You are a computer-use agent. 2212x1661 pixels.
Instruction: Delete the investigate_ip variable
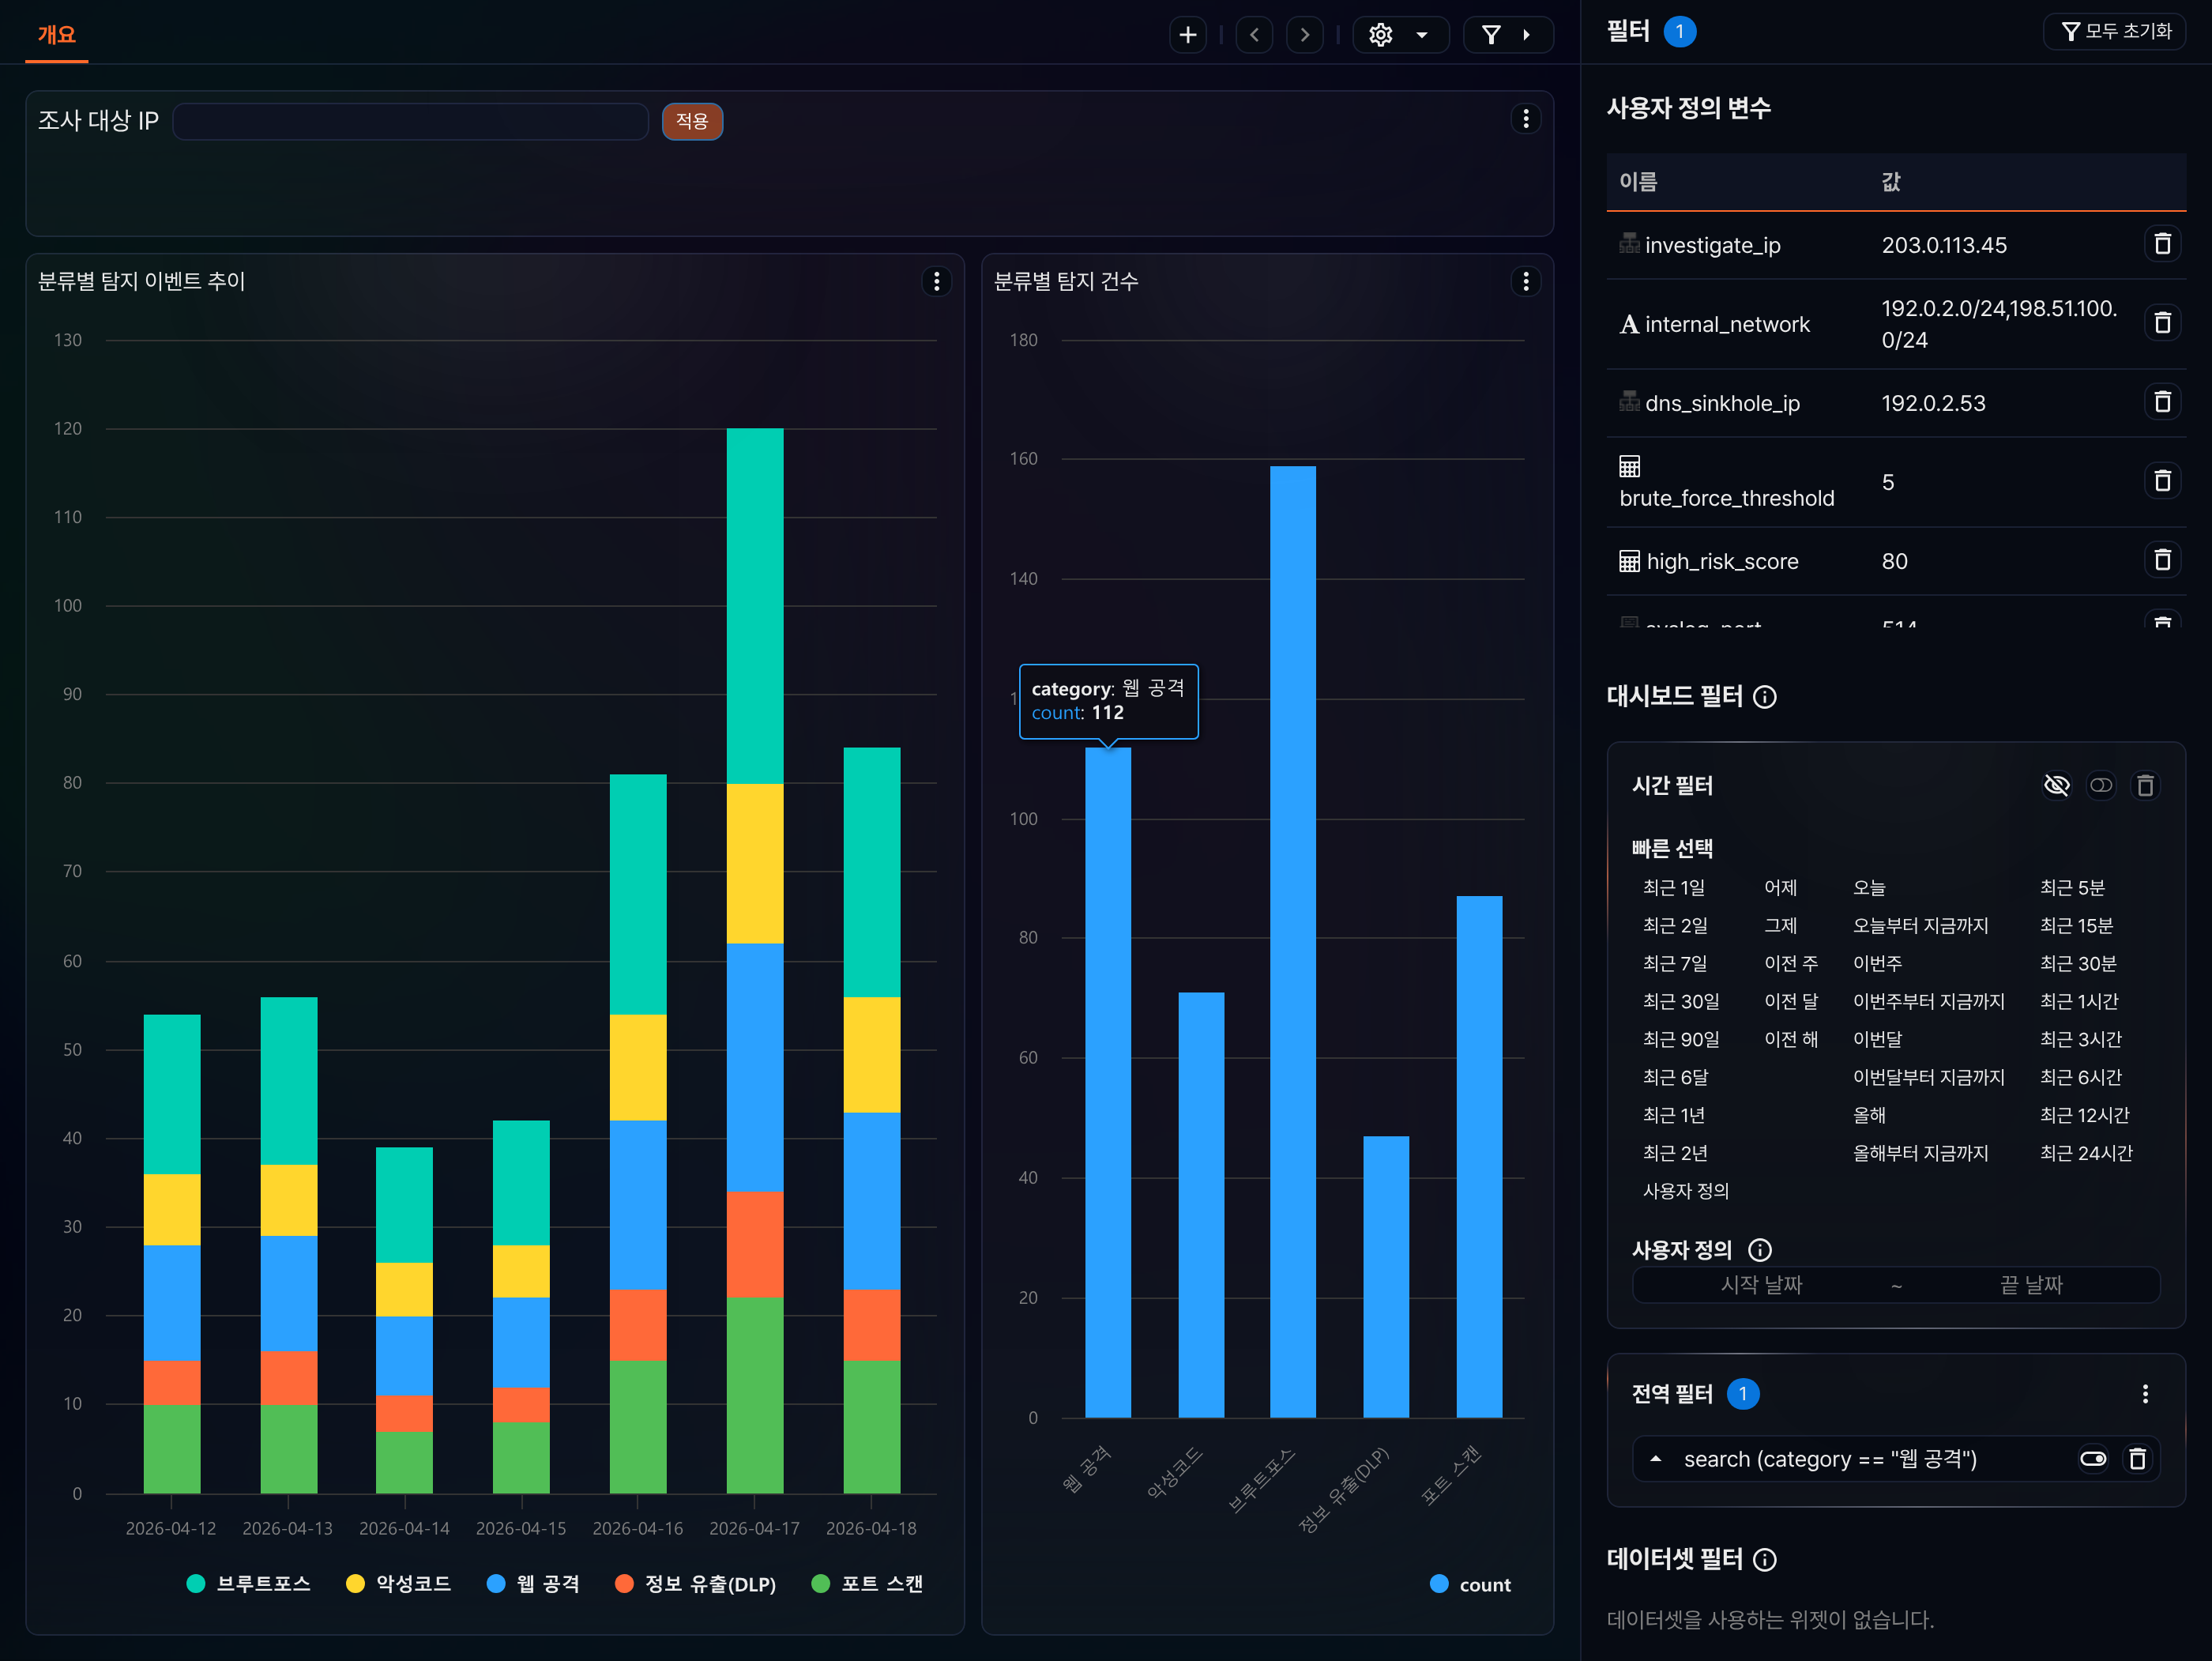[x=2162, y=244]
